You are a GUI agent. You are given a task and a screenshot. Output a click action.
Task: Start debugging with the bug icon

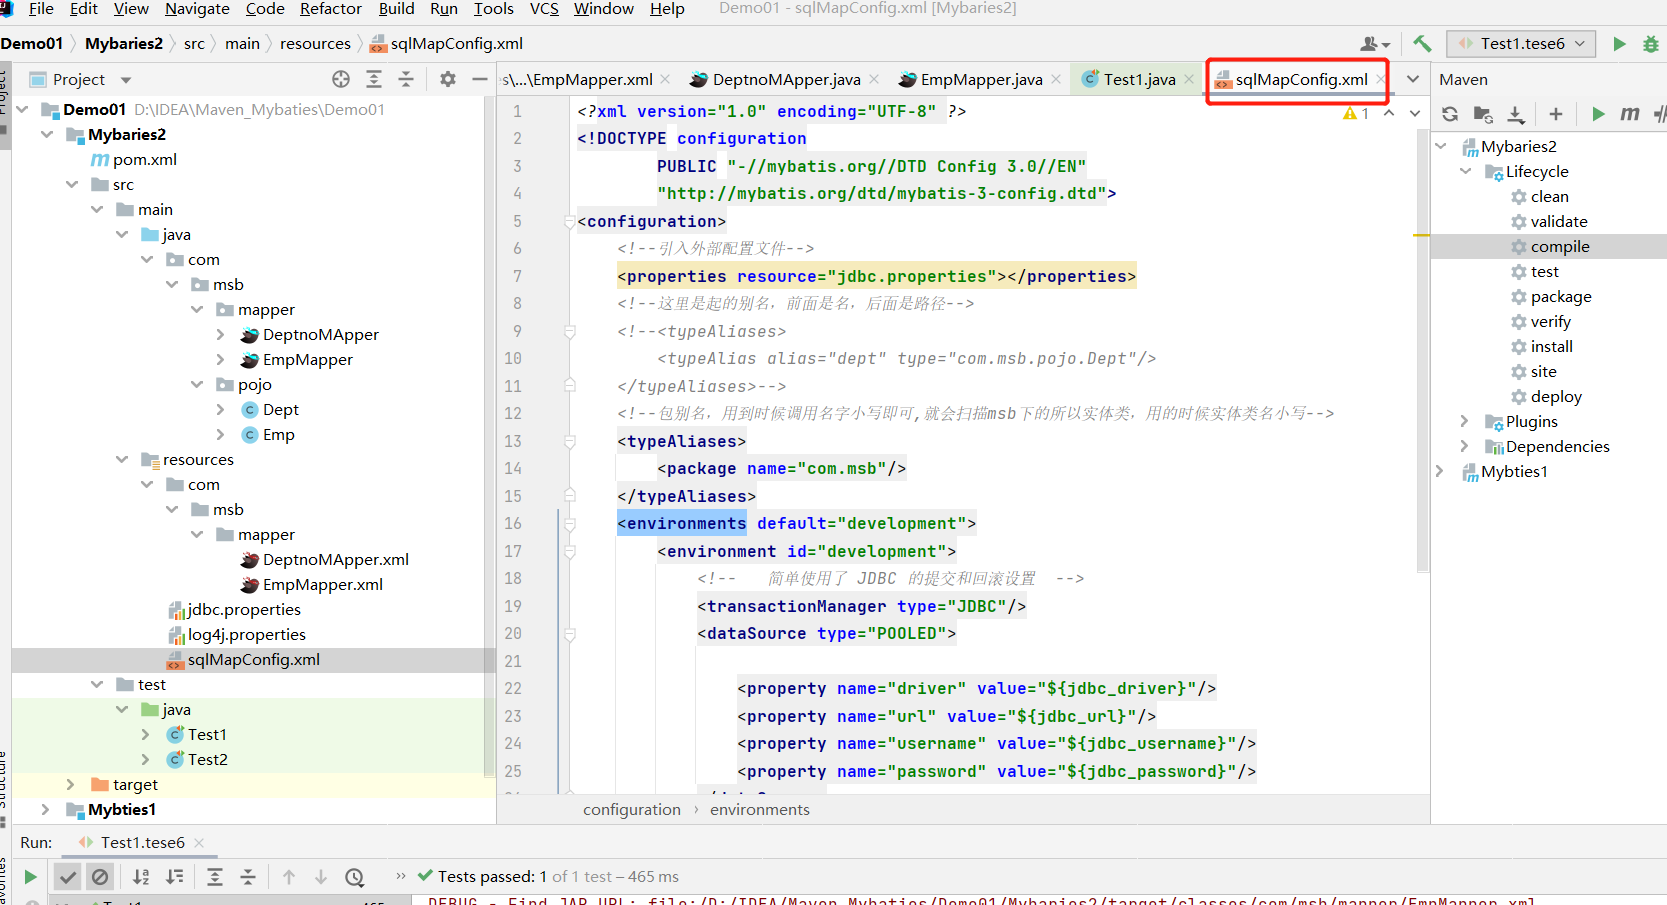1651,43
